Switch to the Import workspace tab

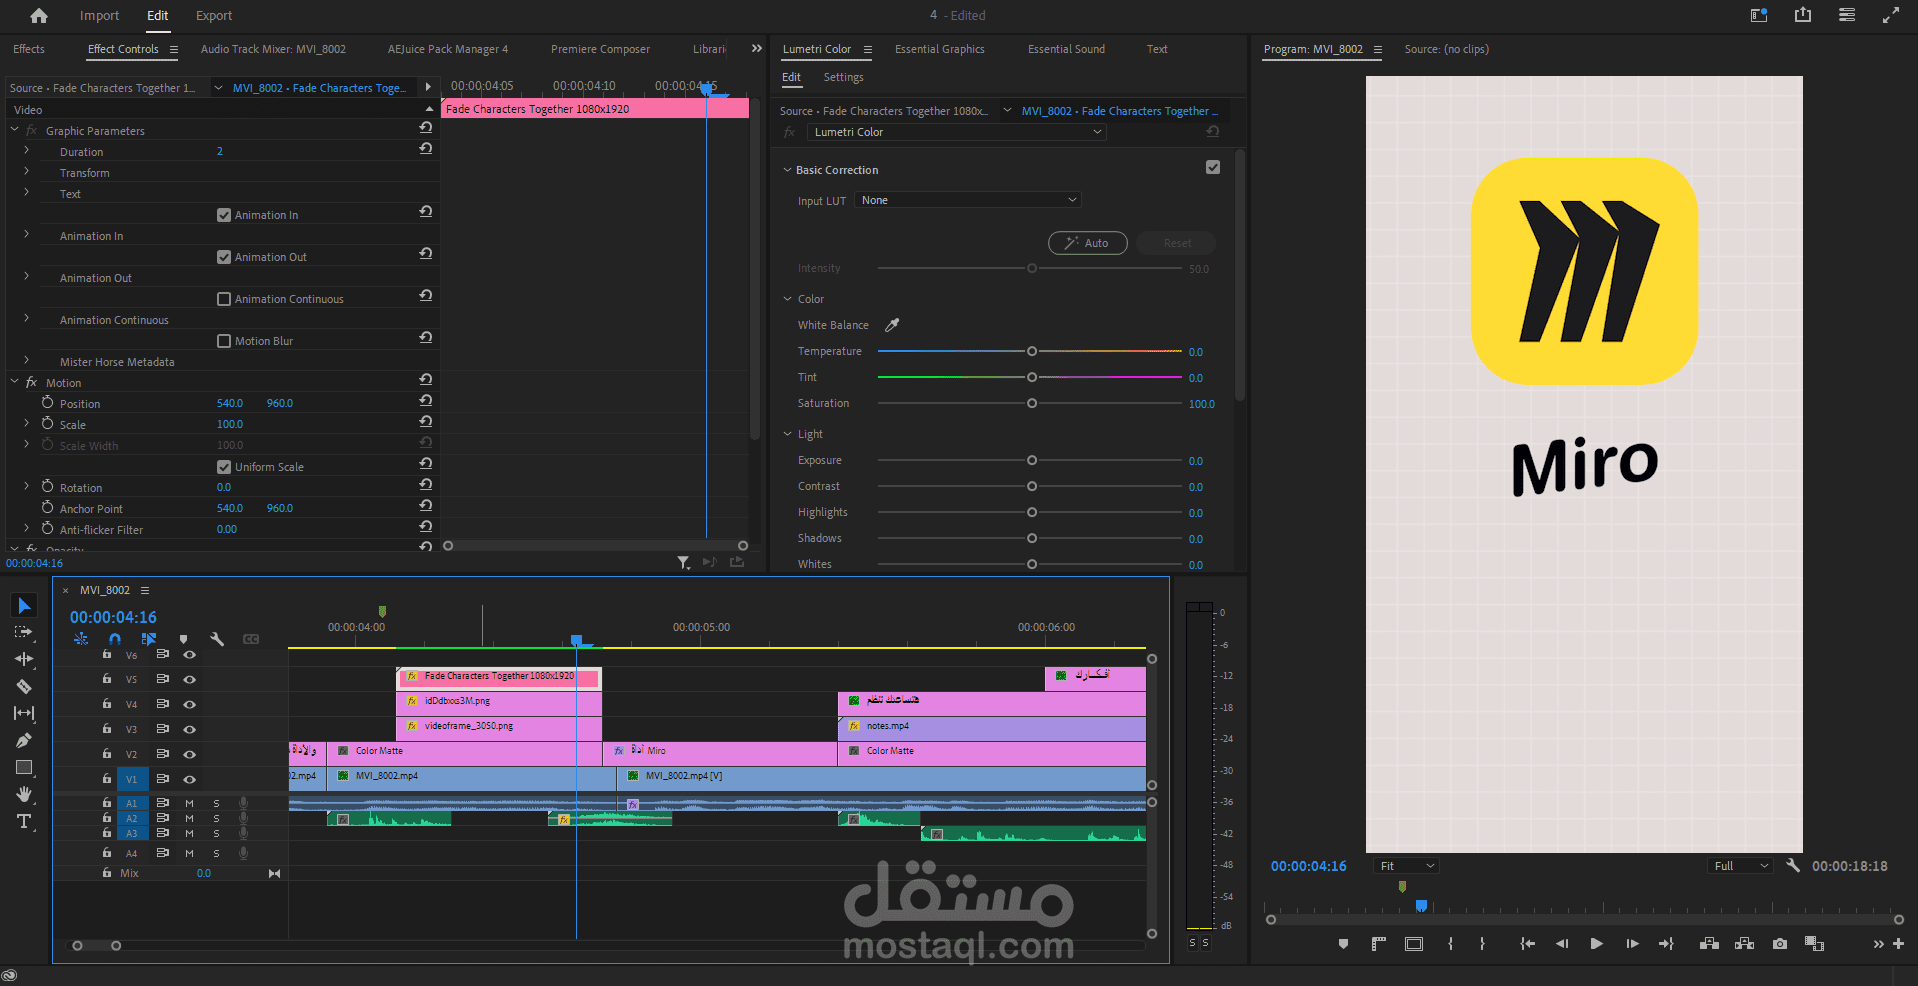coord(99,15)
